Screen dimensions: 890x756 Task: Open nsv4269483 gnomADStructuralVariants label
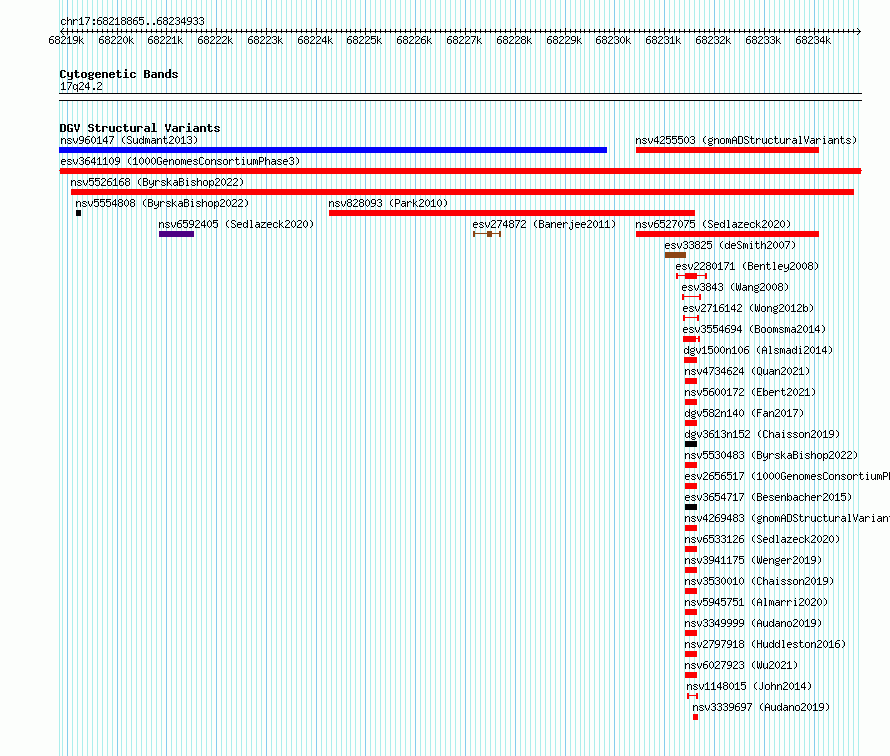coord(787,518)
